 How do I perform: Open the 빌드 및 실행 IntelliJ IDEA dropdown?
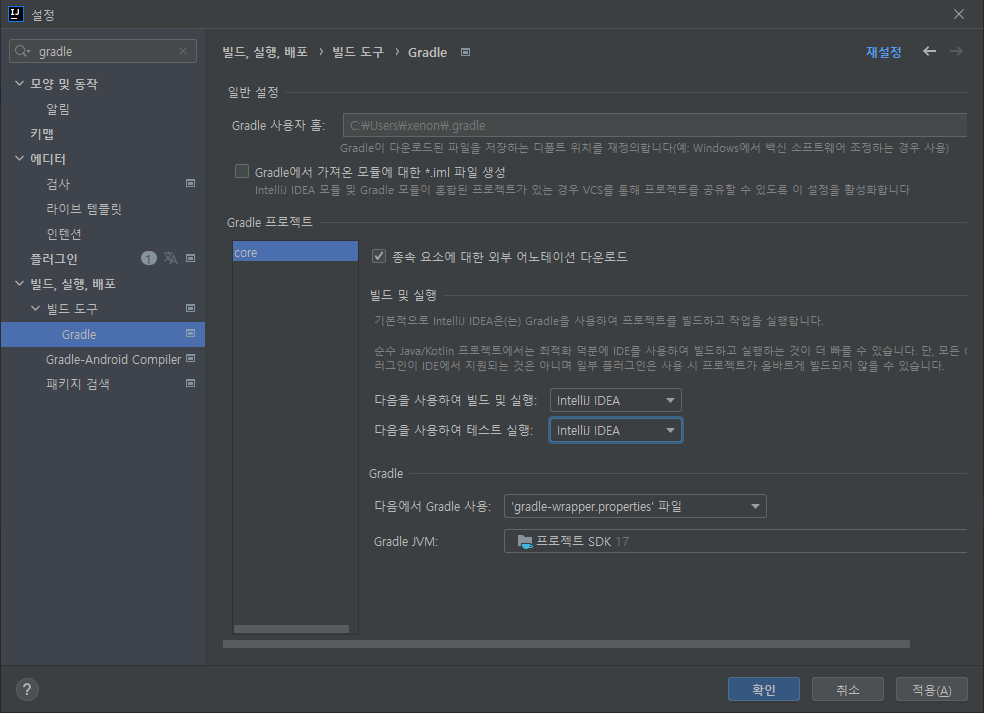616,400
